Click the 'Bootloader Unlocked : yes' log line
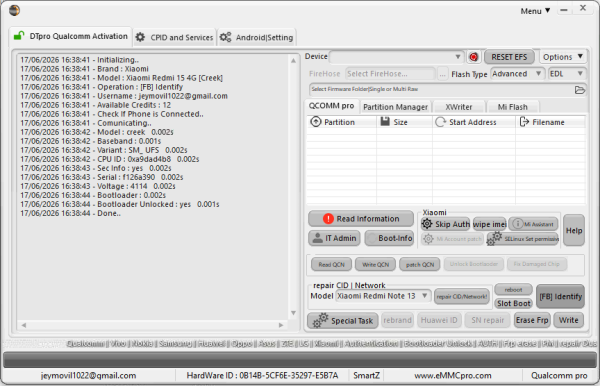600x386 pixels. (x=120, y=204)
